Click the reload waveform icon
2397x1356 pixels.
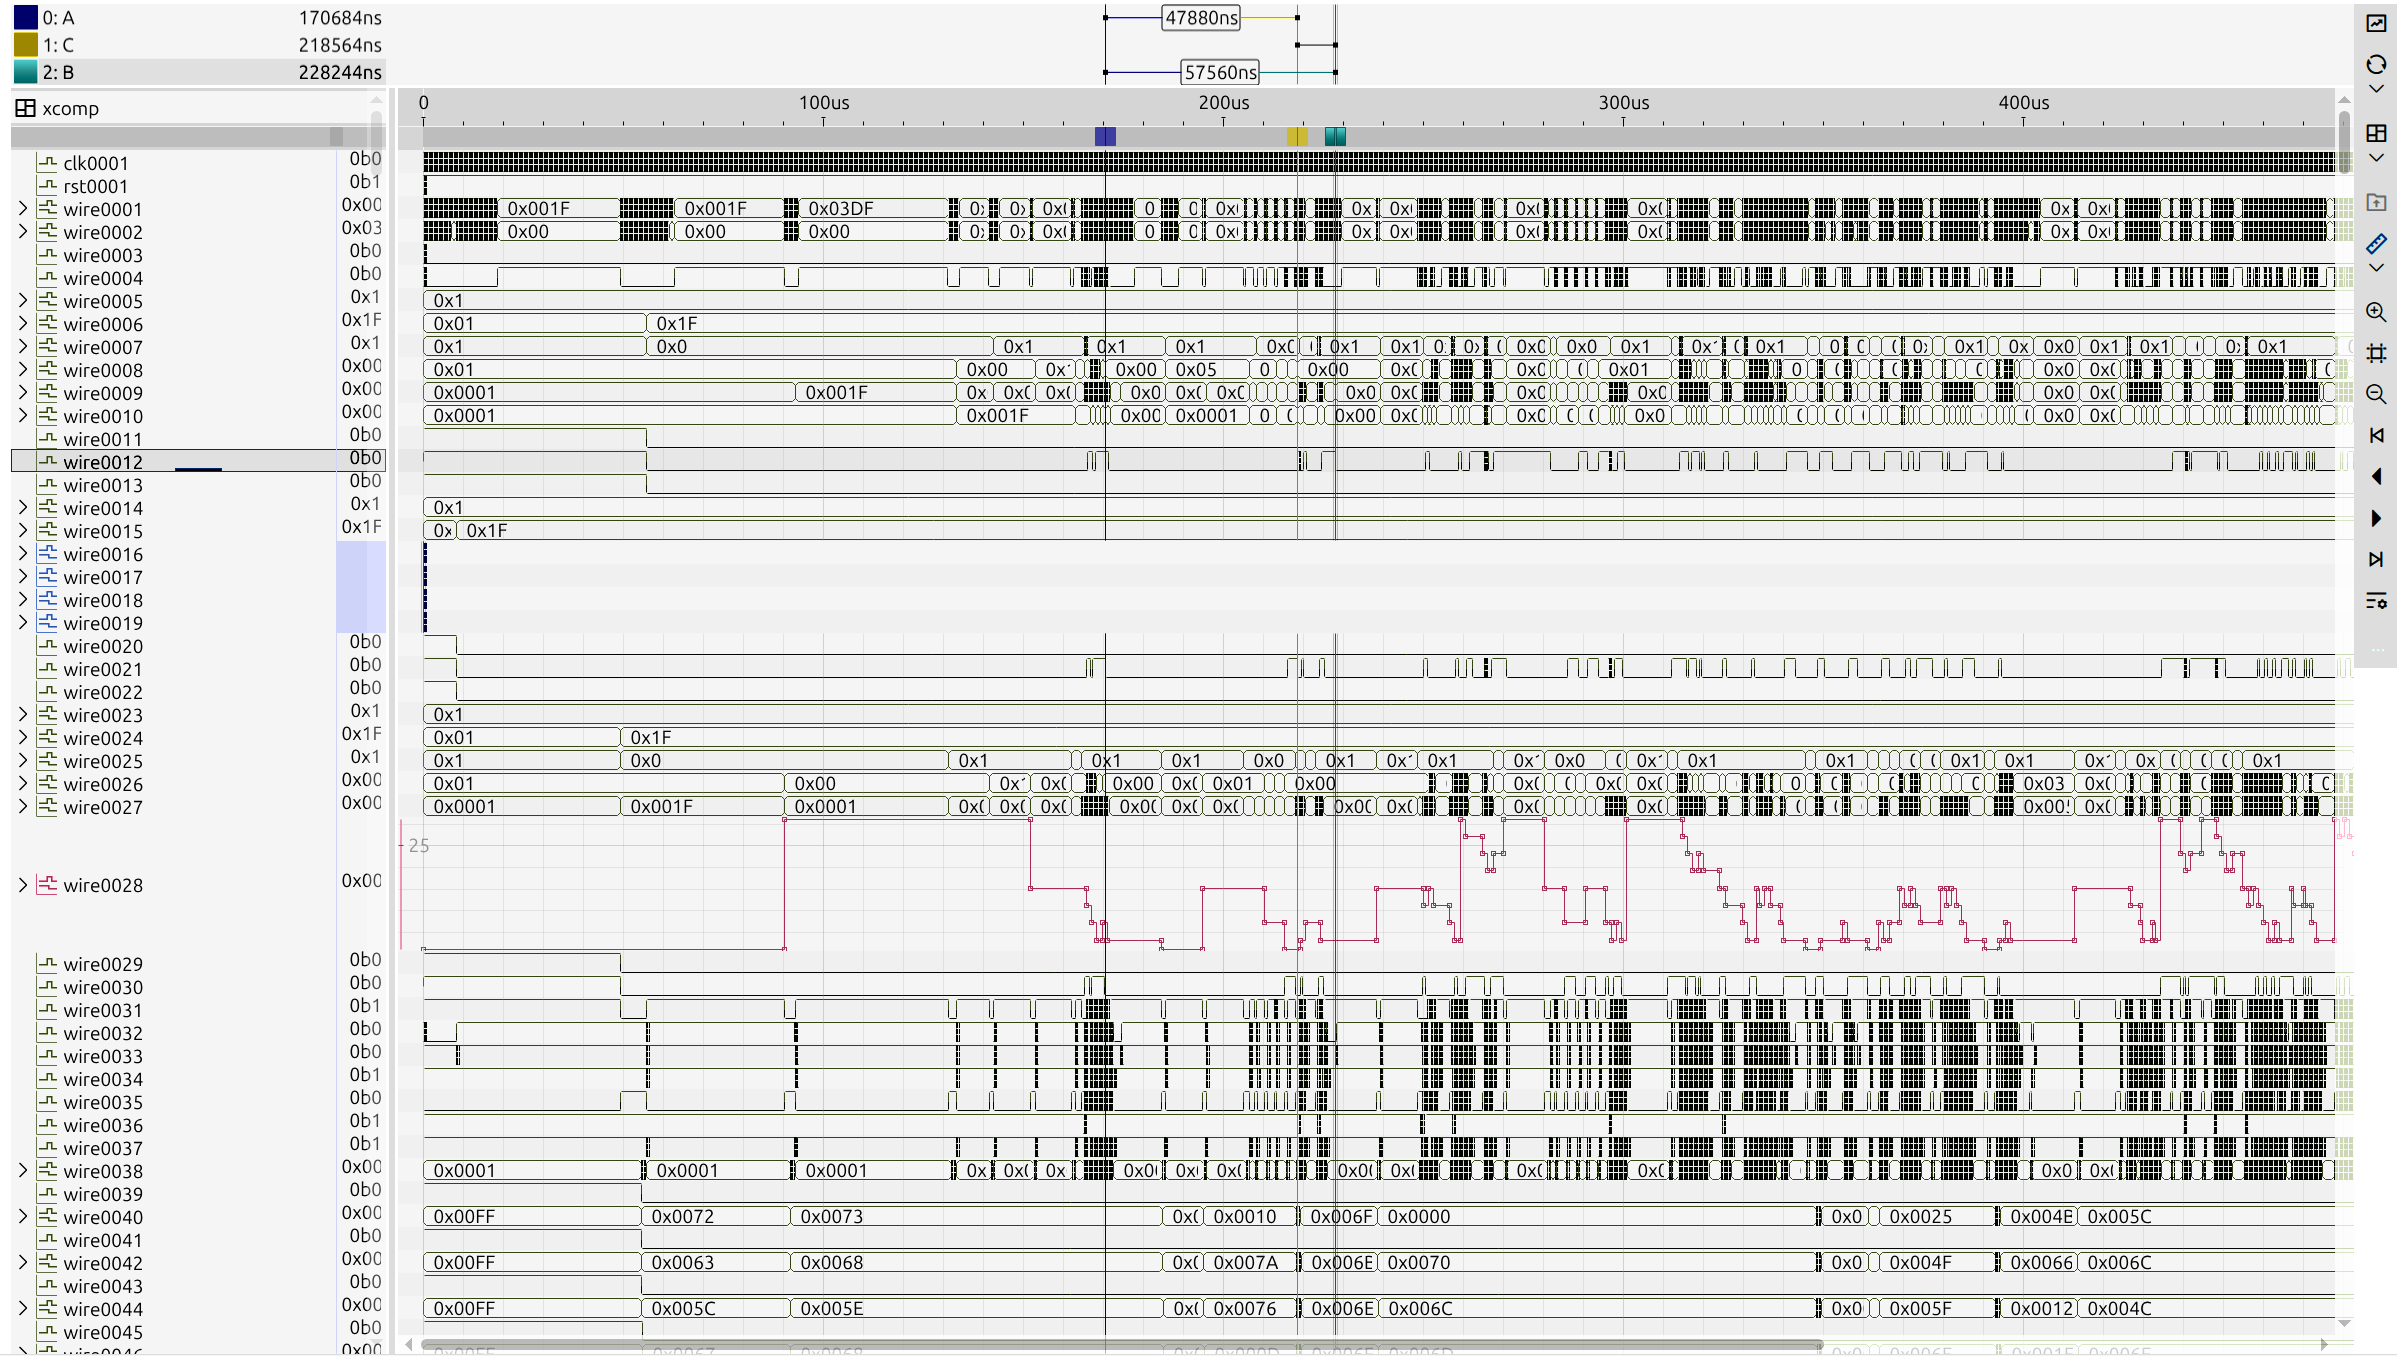pyautogui.click(x=2376, y=65)
